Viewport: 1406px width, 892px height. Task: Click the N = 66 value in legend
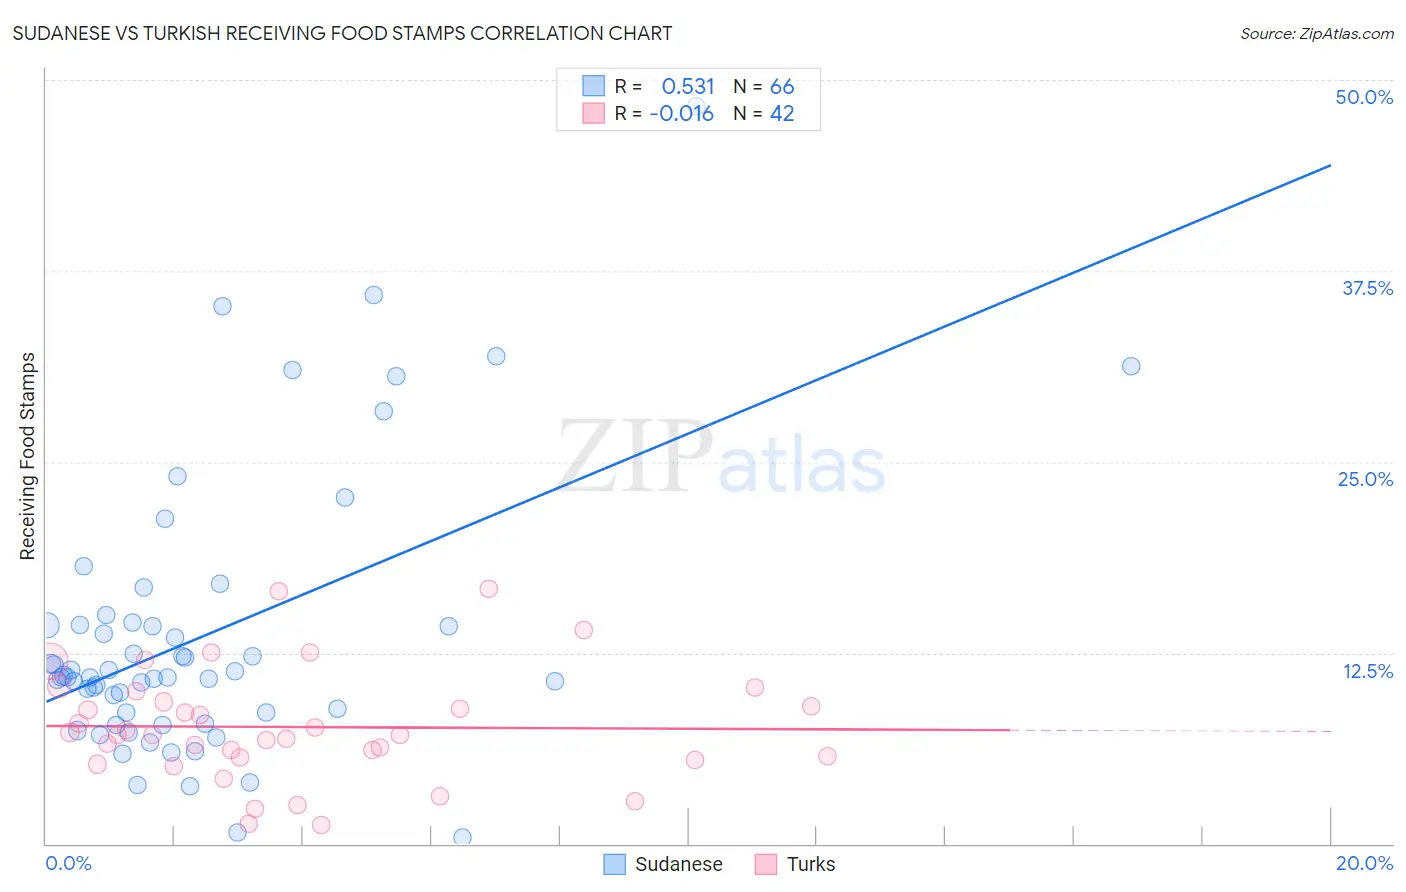point(764,86)
